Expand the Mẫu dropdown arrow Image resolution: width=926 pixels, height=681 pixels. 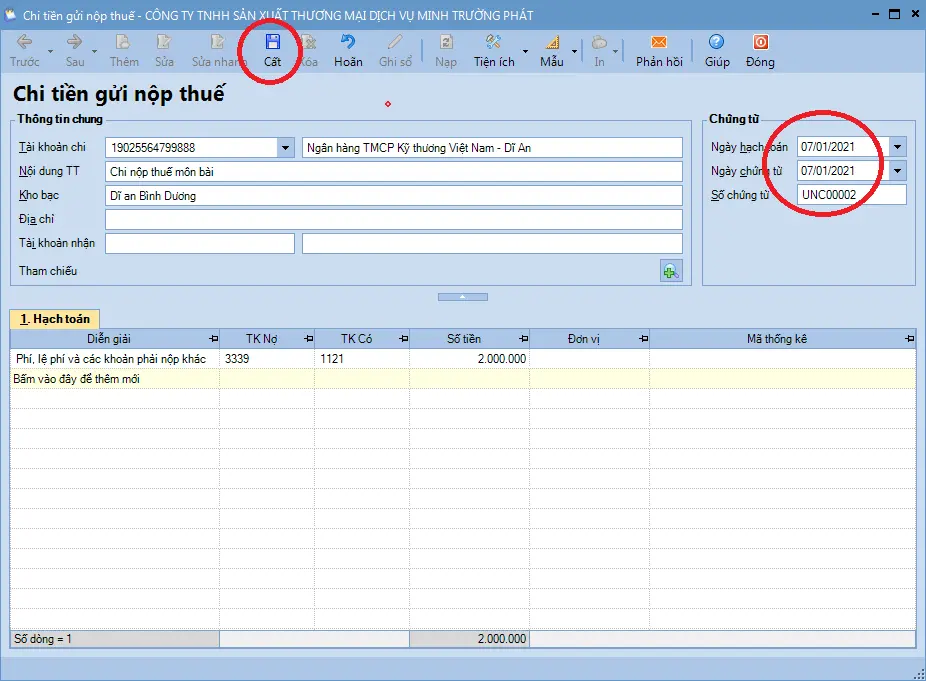pos(574,52)
